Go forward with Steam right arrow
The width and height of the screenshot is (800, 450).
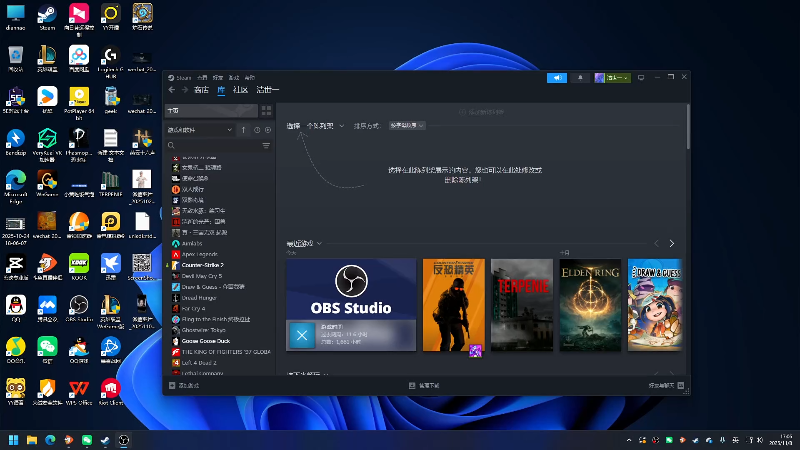pyautogui.click(x=185, y=90)
